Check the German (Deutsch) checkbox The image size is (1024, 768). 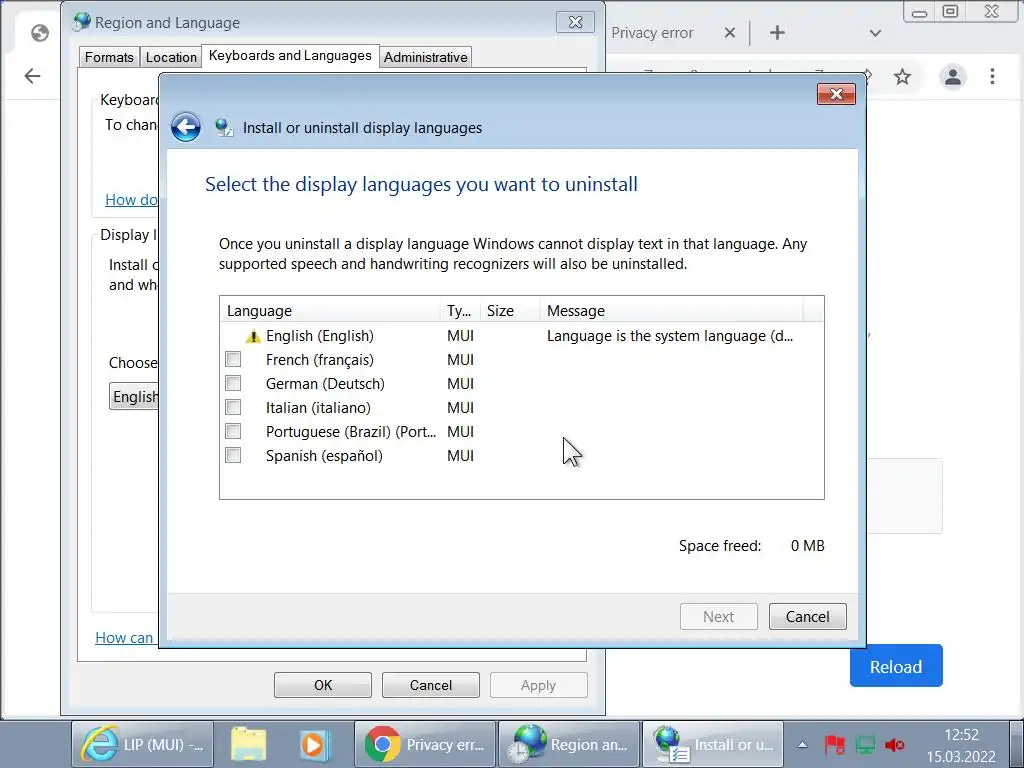click(x=233, y=383)
